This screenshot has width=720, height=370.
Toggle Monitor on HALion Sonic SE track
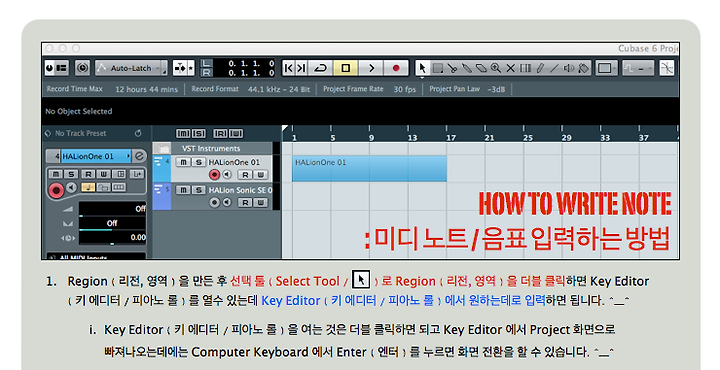pos(227,202)
